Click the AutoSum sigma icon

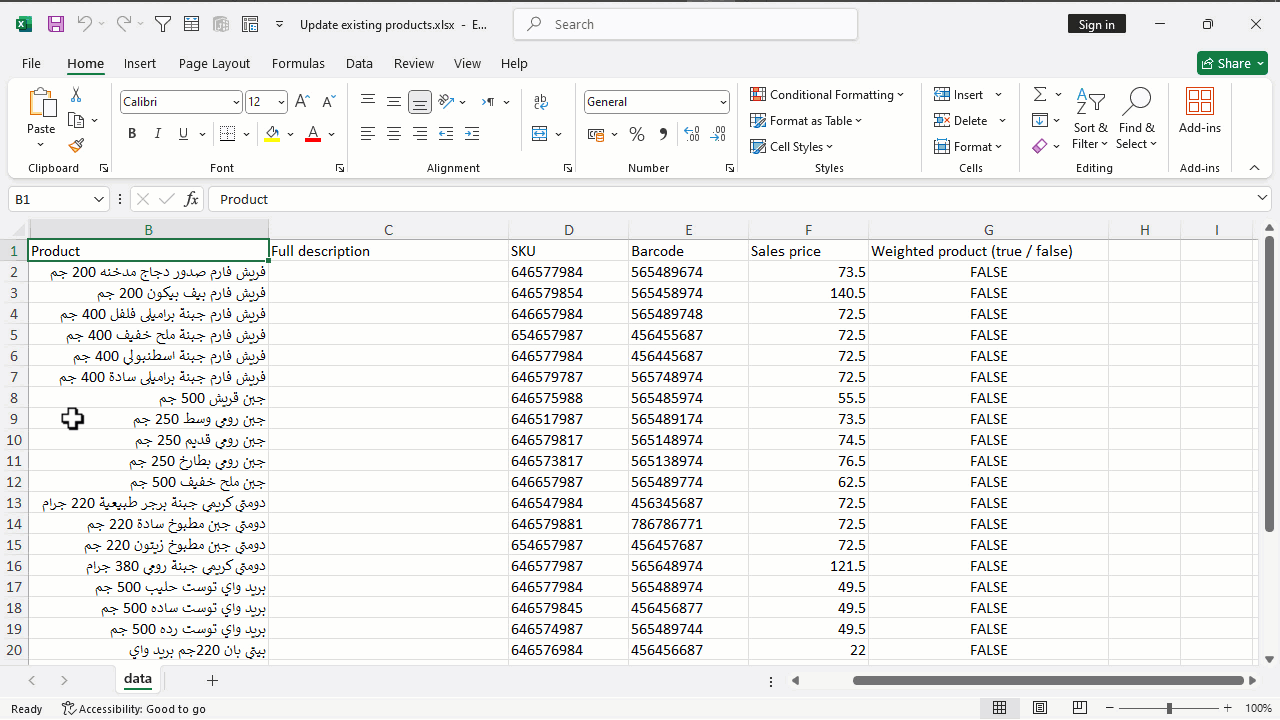[1040, 94]
